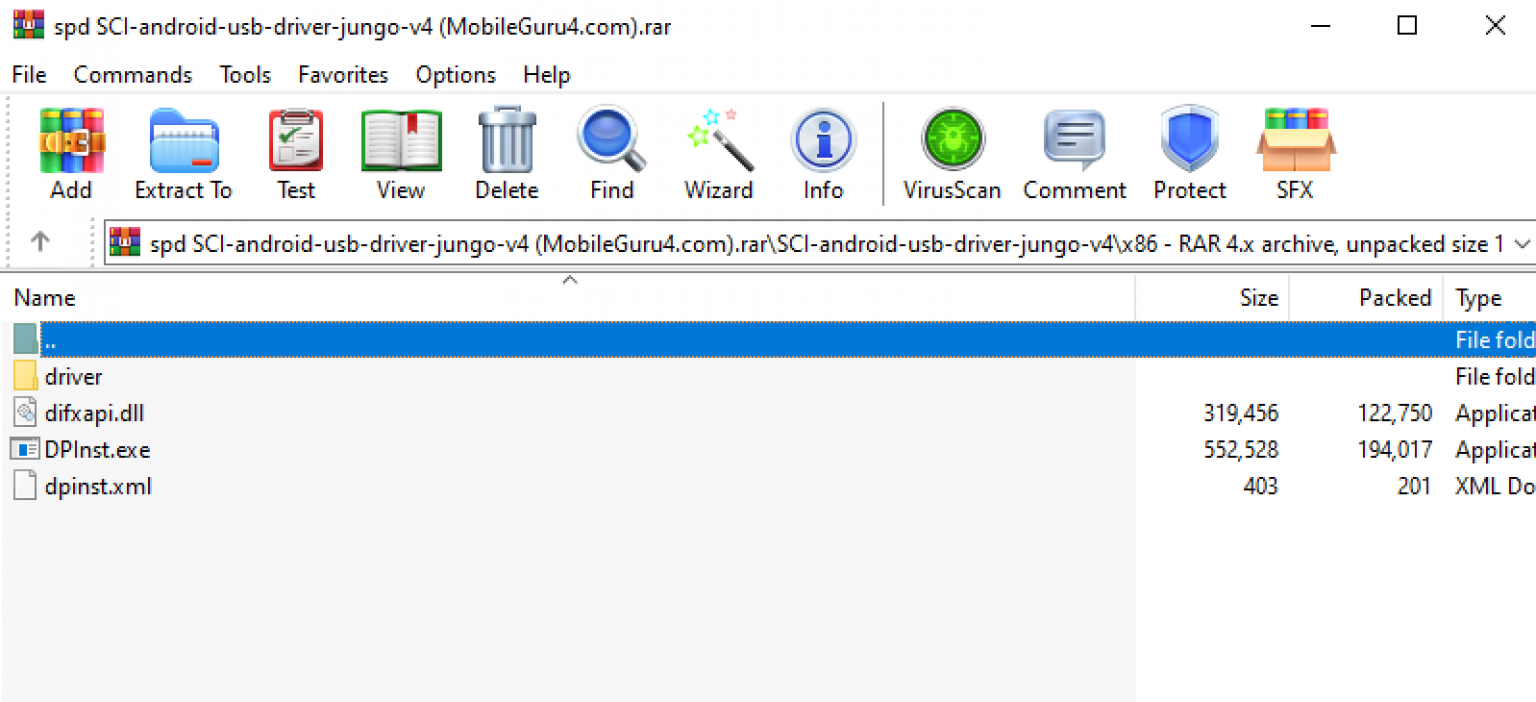The image size is (1536, 702).
Task: Click the Add archive icon
Action: pos(70,150)
